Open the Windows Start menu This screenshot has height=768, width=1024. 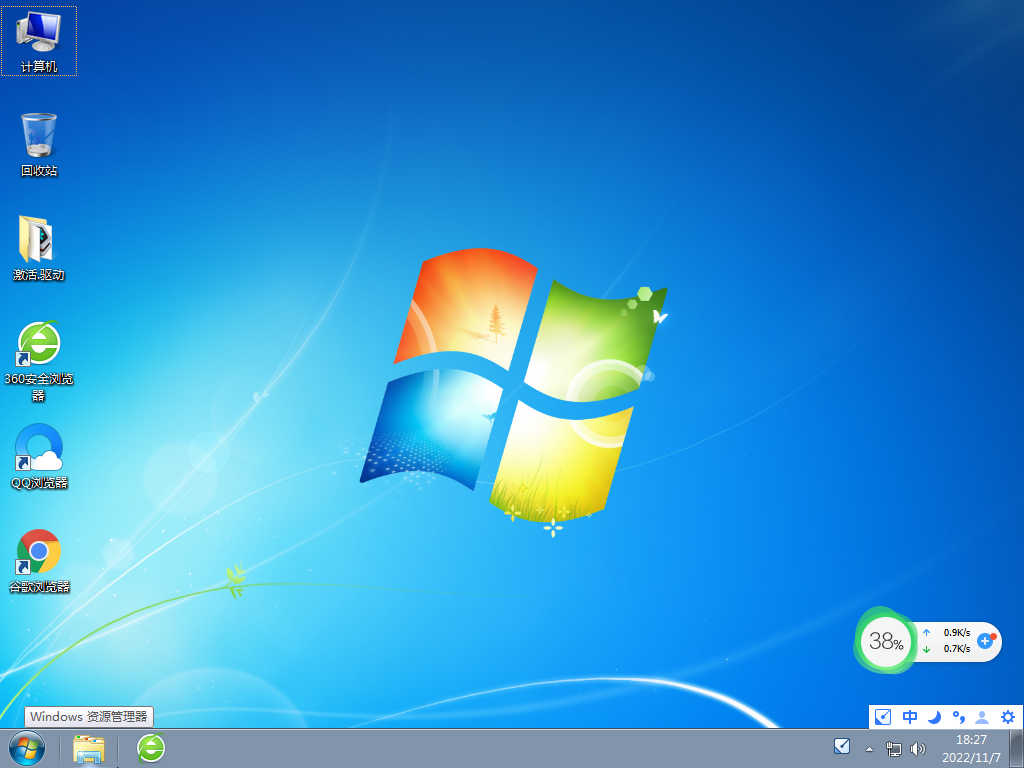27,747
